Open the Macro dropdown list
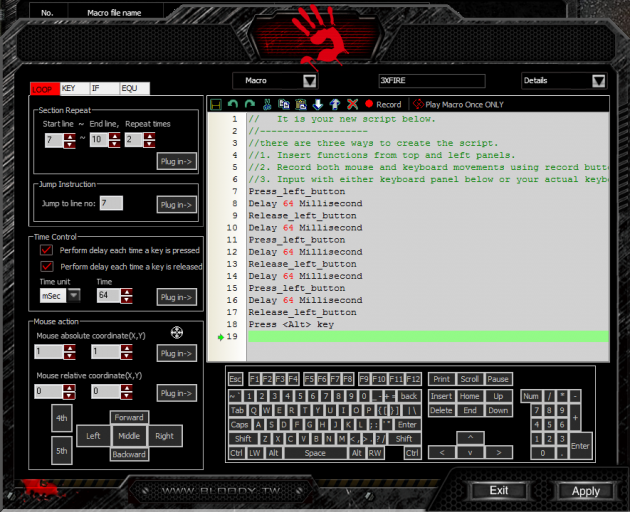630x512 pixels. pyautogui.click(x=309, y=81)
